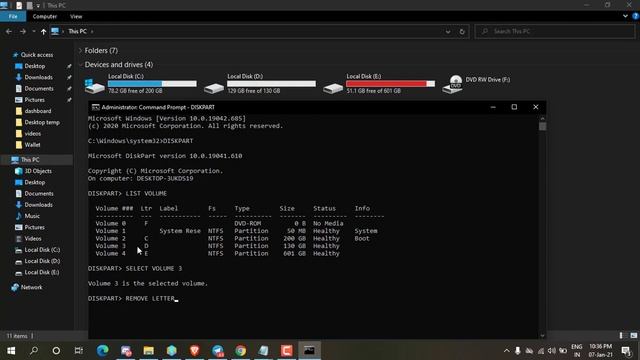Open the View ribbon tab

(x=76, y=16)
